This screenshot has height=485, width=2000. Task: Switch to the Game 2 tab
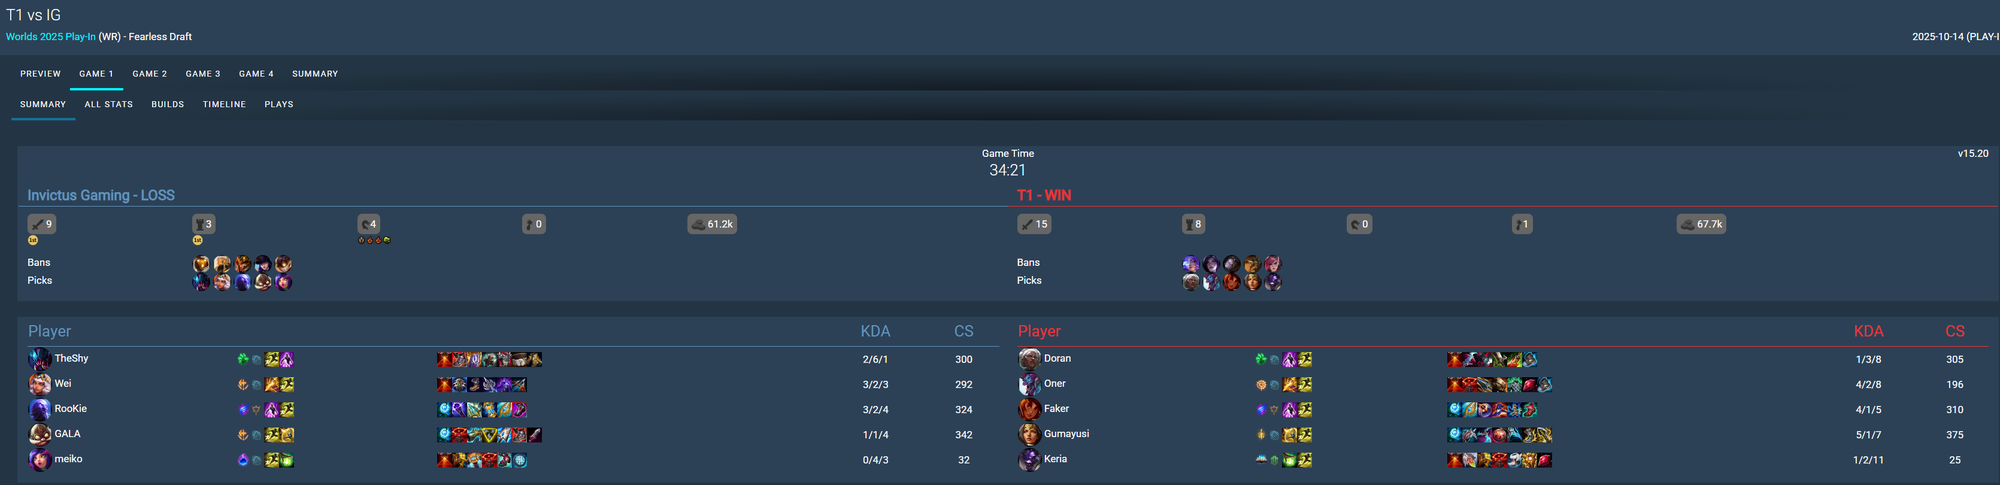[150, 74]
